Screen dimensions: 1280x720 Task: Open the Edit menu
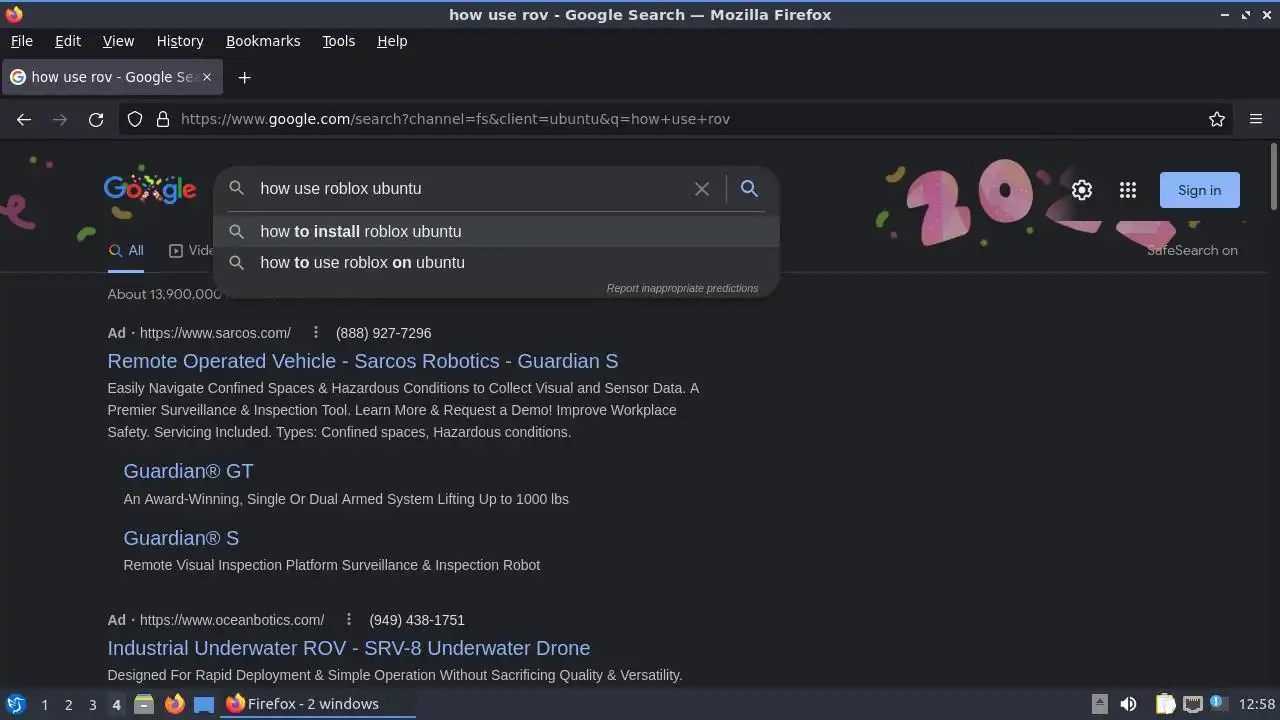click(x=68, y=41)
